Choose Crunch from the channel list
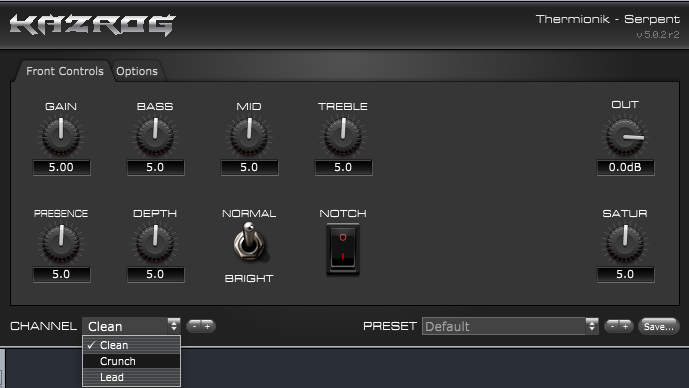This screenshot has width=689, height=388. click(x=131, y=361)
